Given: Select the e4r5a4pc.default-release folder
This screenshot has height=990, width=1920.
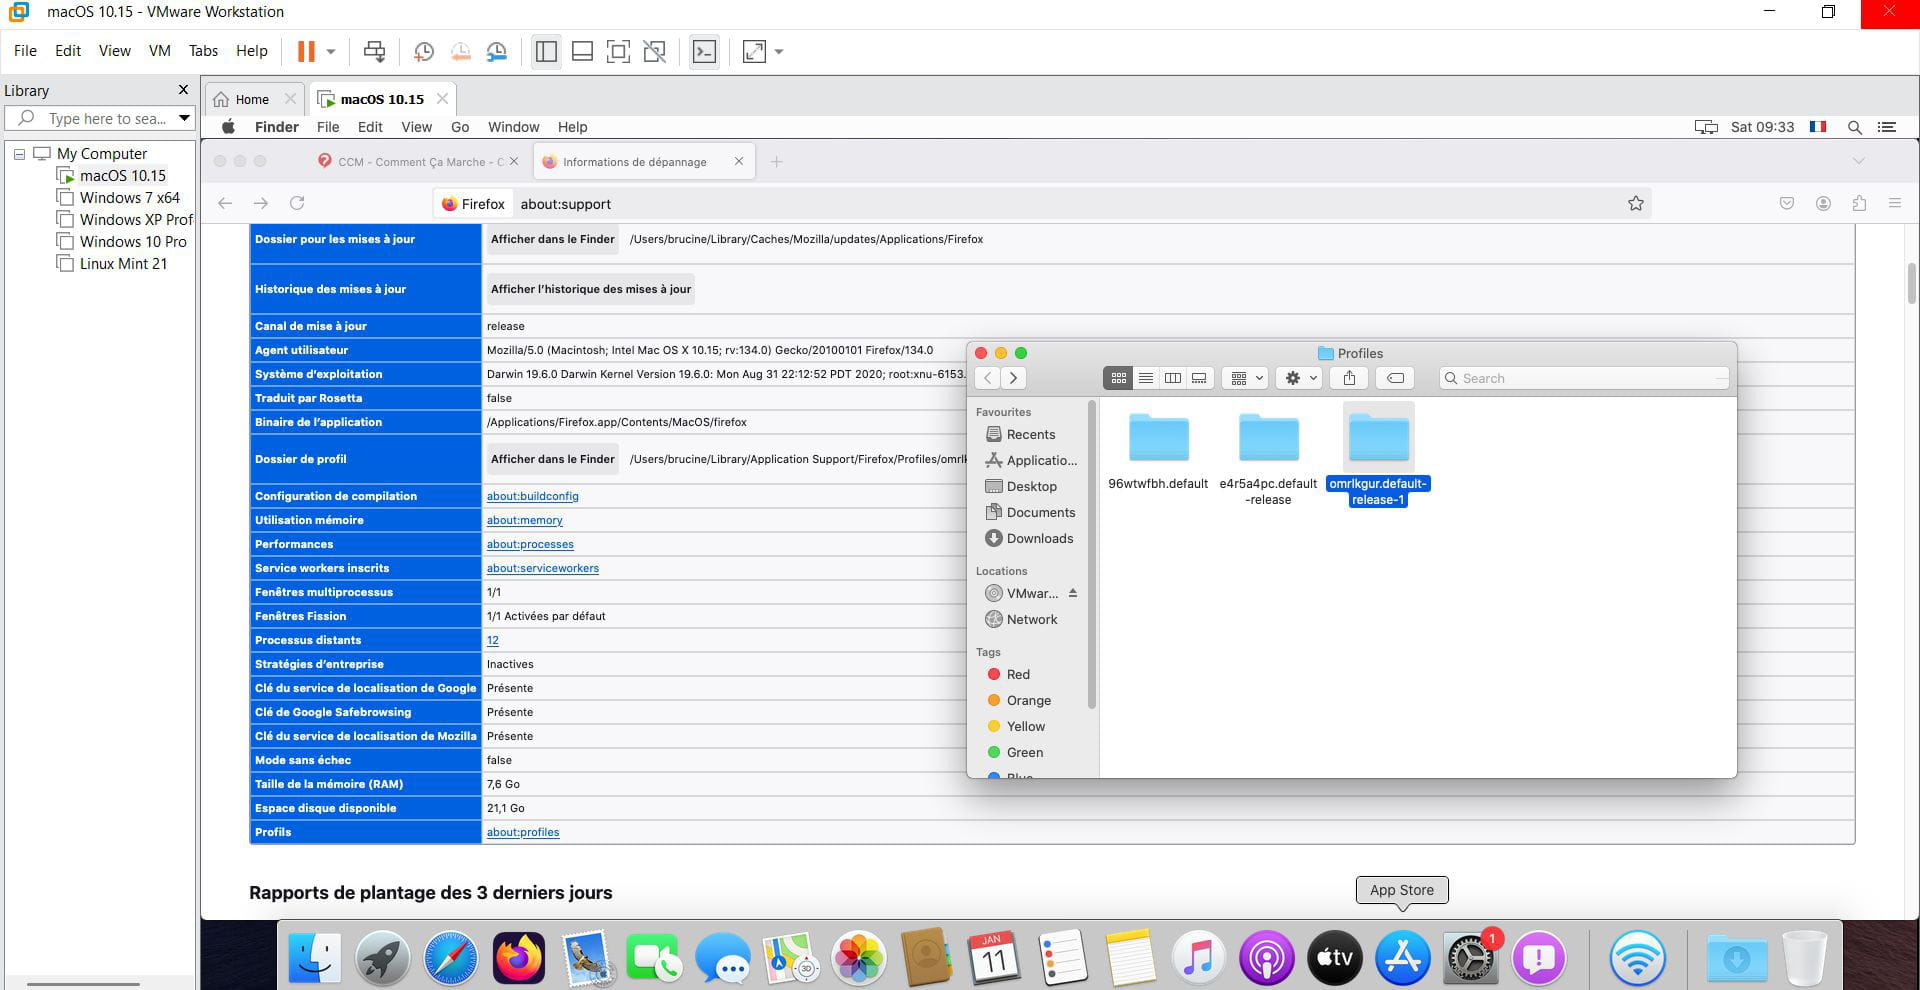Looking at the screenshot, I should (x=1268, y=458).
